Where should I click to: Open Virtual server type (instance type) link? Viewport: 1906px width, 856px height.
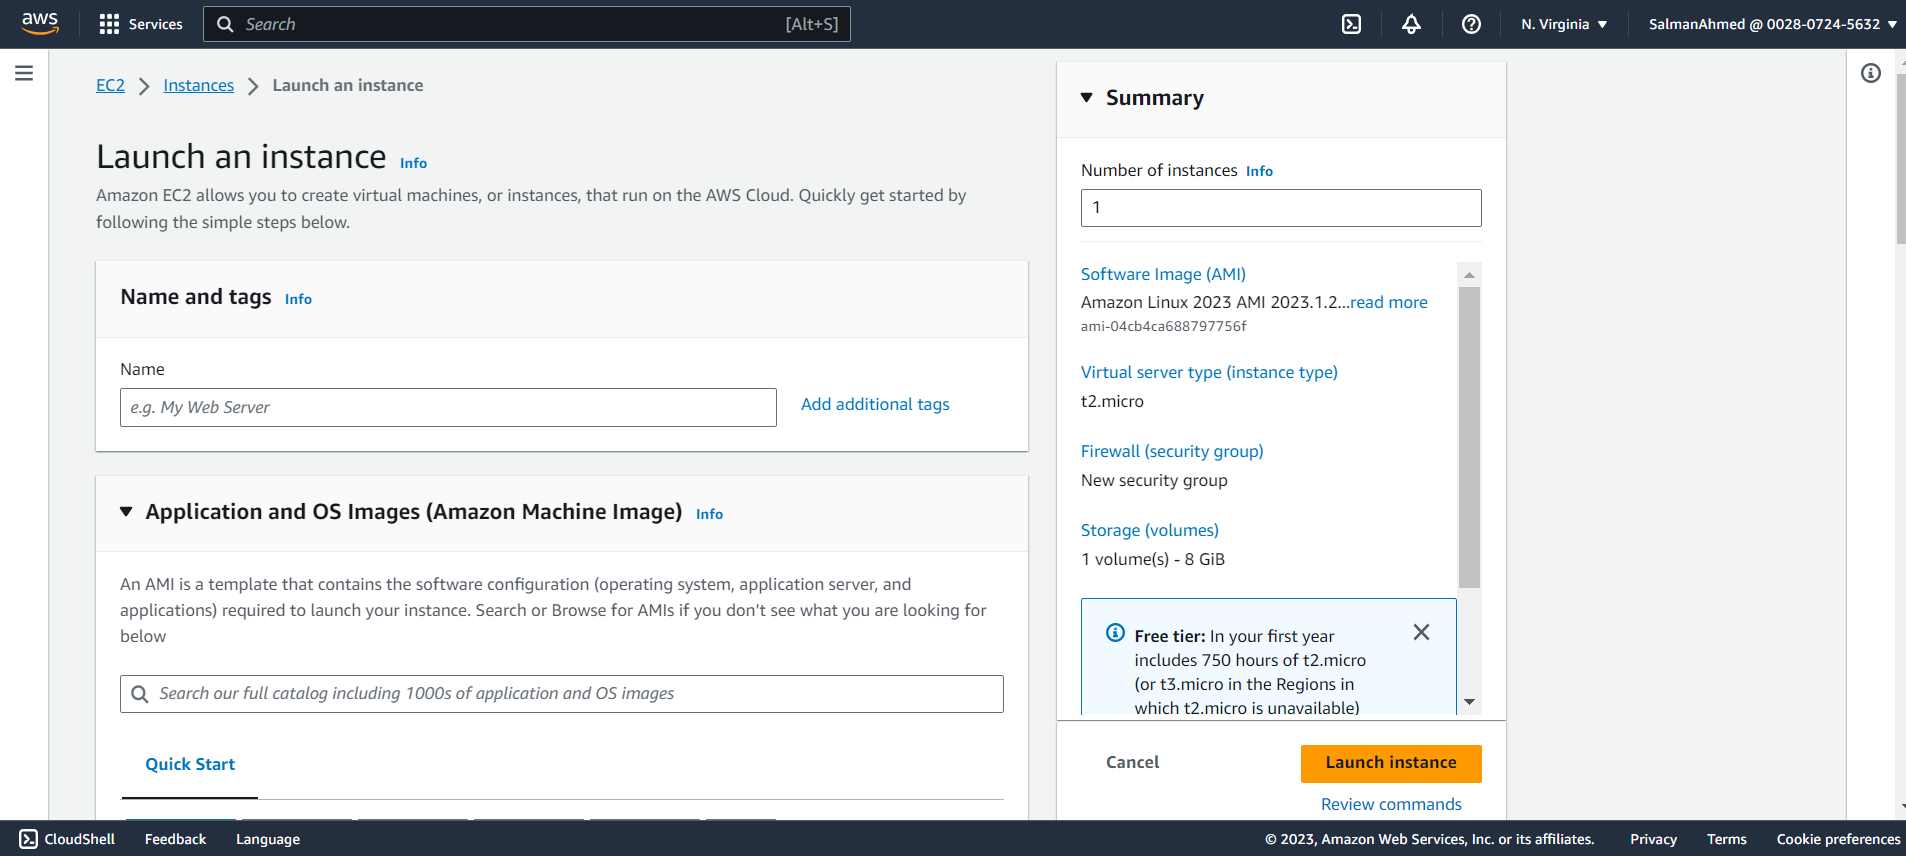pyautogui.click(x=1209, y=372)
